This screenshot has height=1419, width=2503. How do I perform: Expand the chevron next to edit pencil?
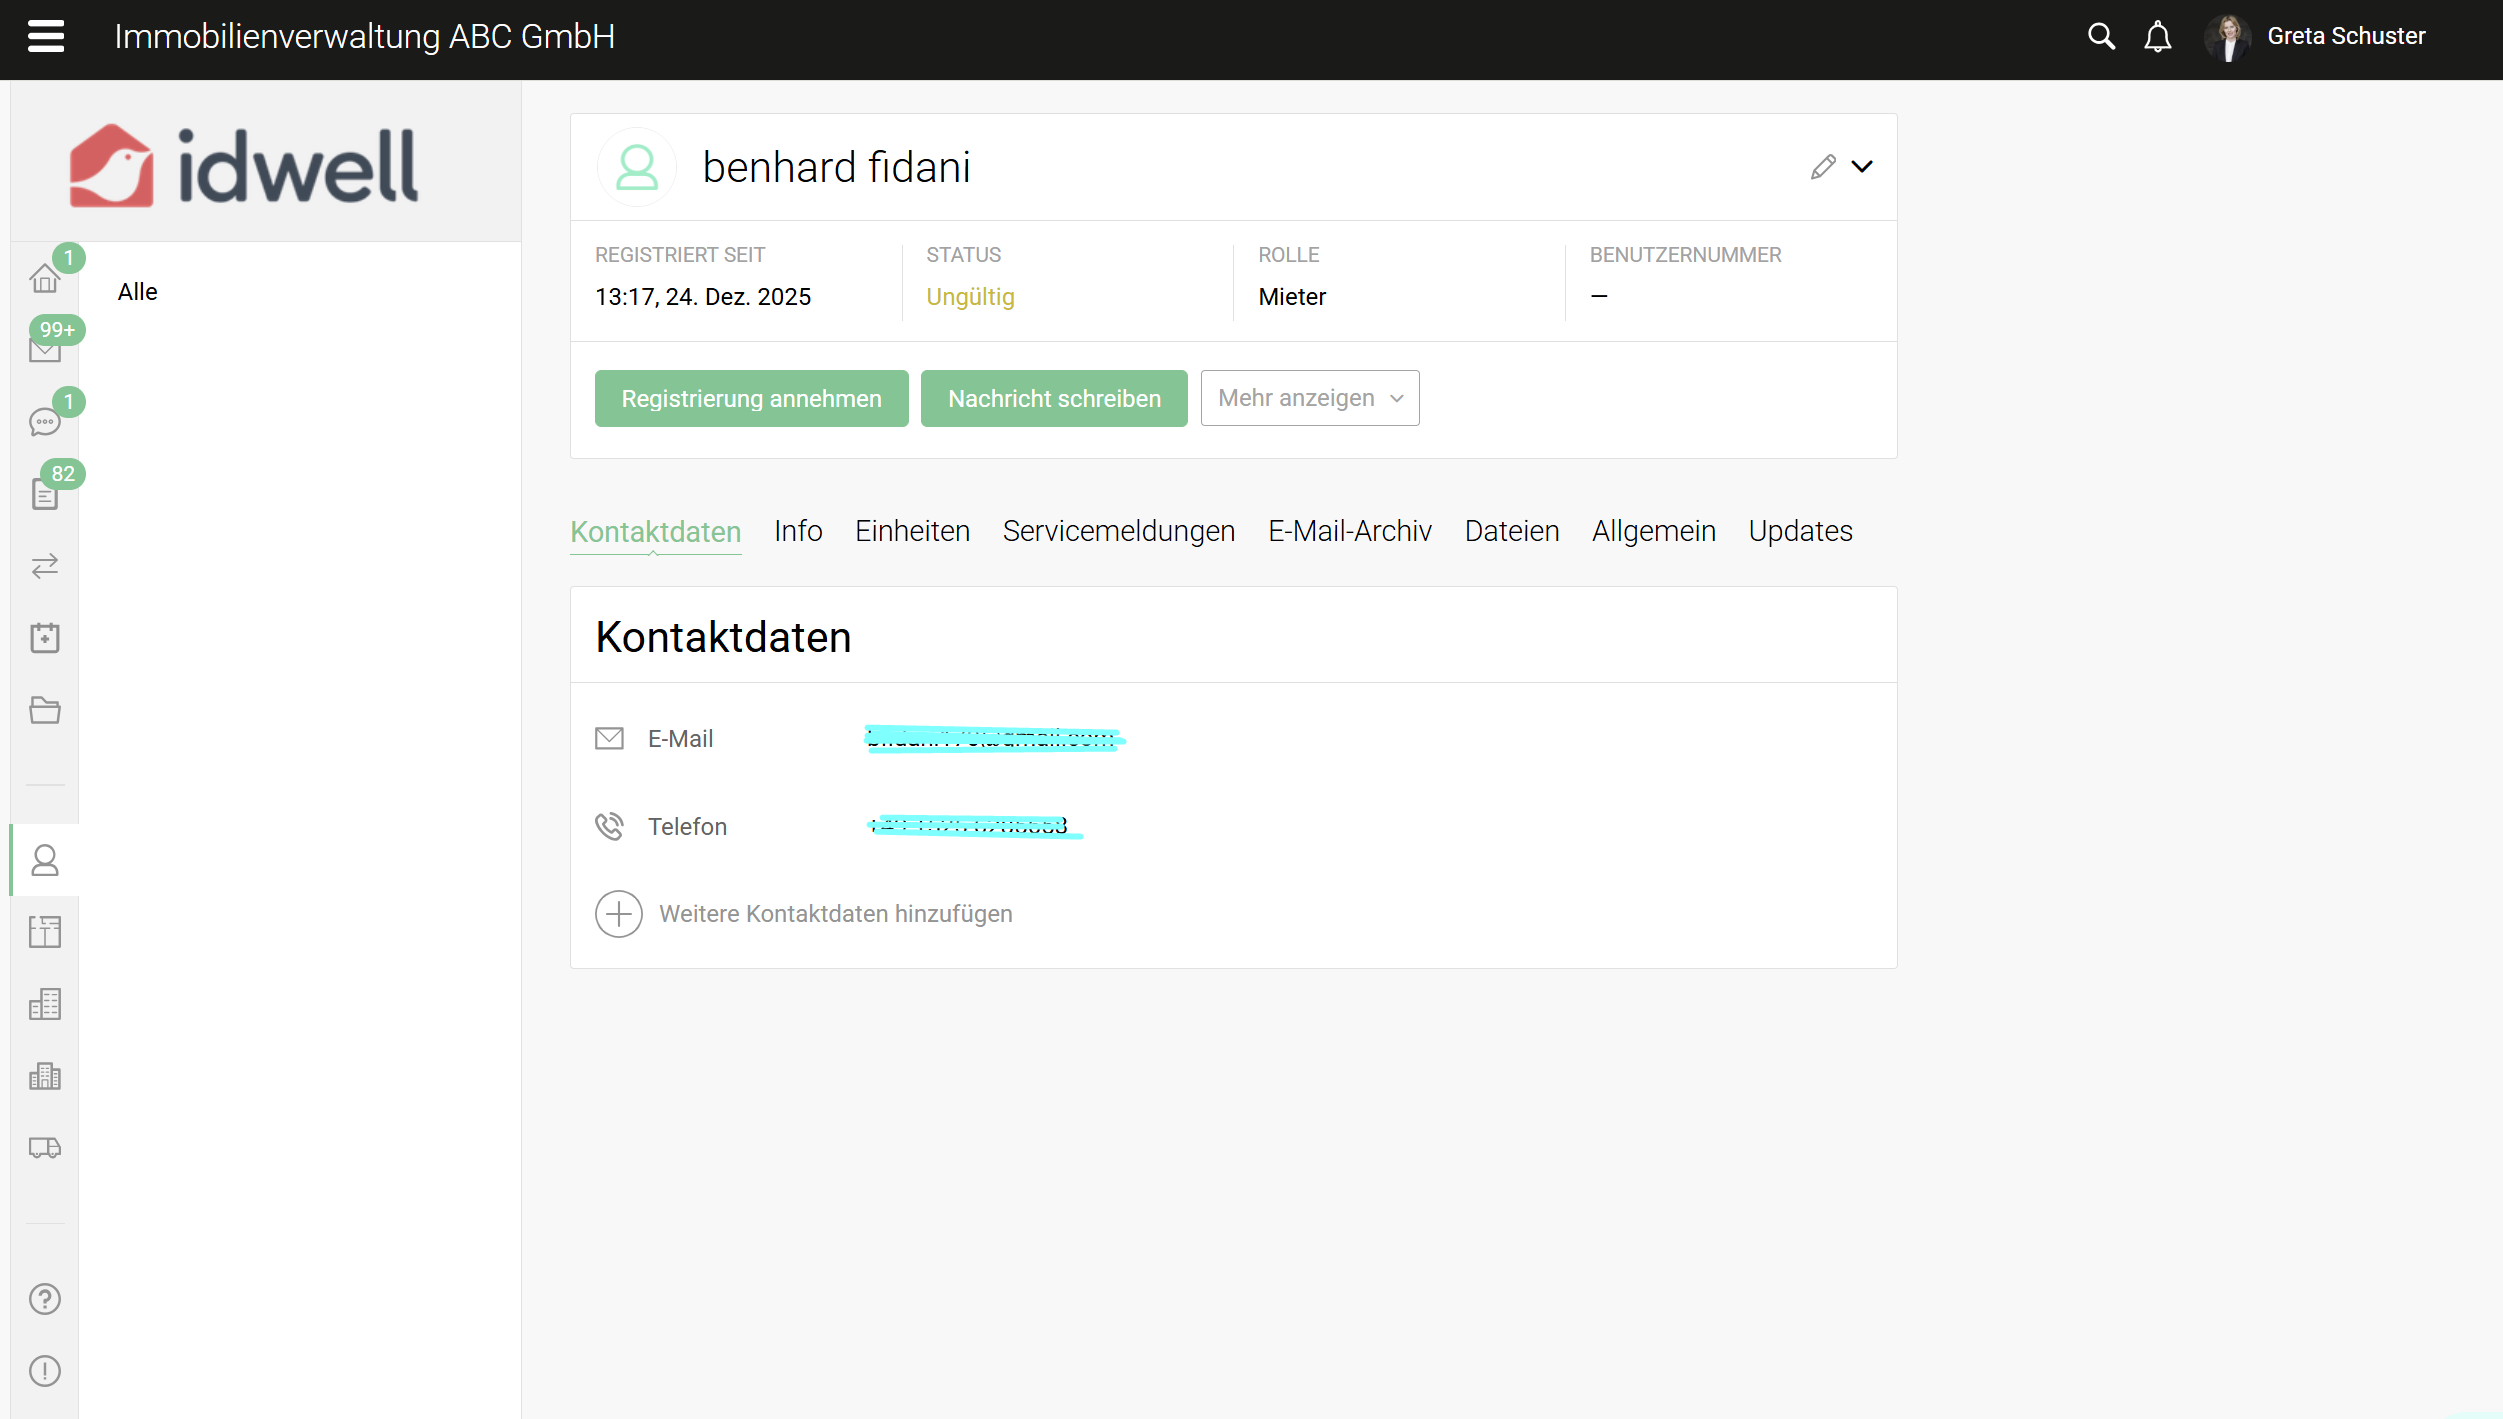[x=1862, y=167]
